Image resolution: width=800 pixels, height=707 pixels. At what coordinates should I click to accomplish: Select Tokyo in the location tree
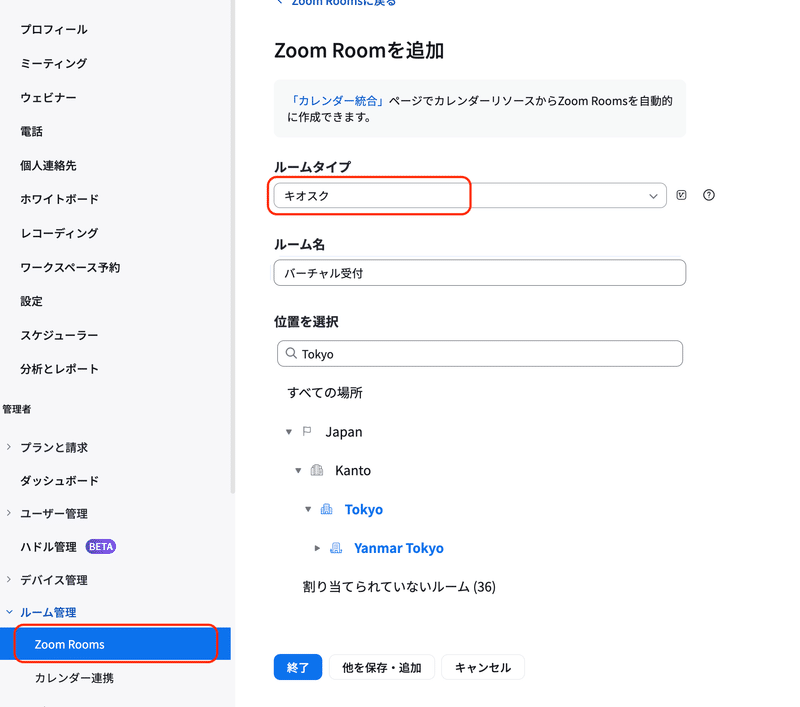tap(364, 509)
